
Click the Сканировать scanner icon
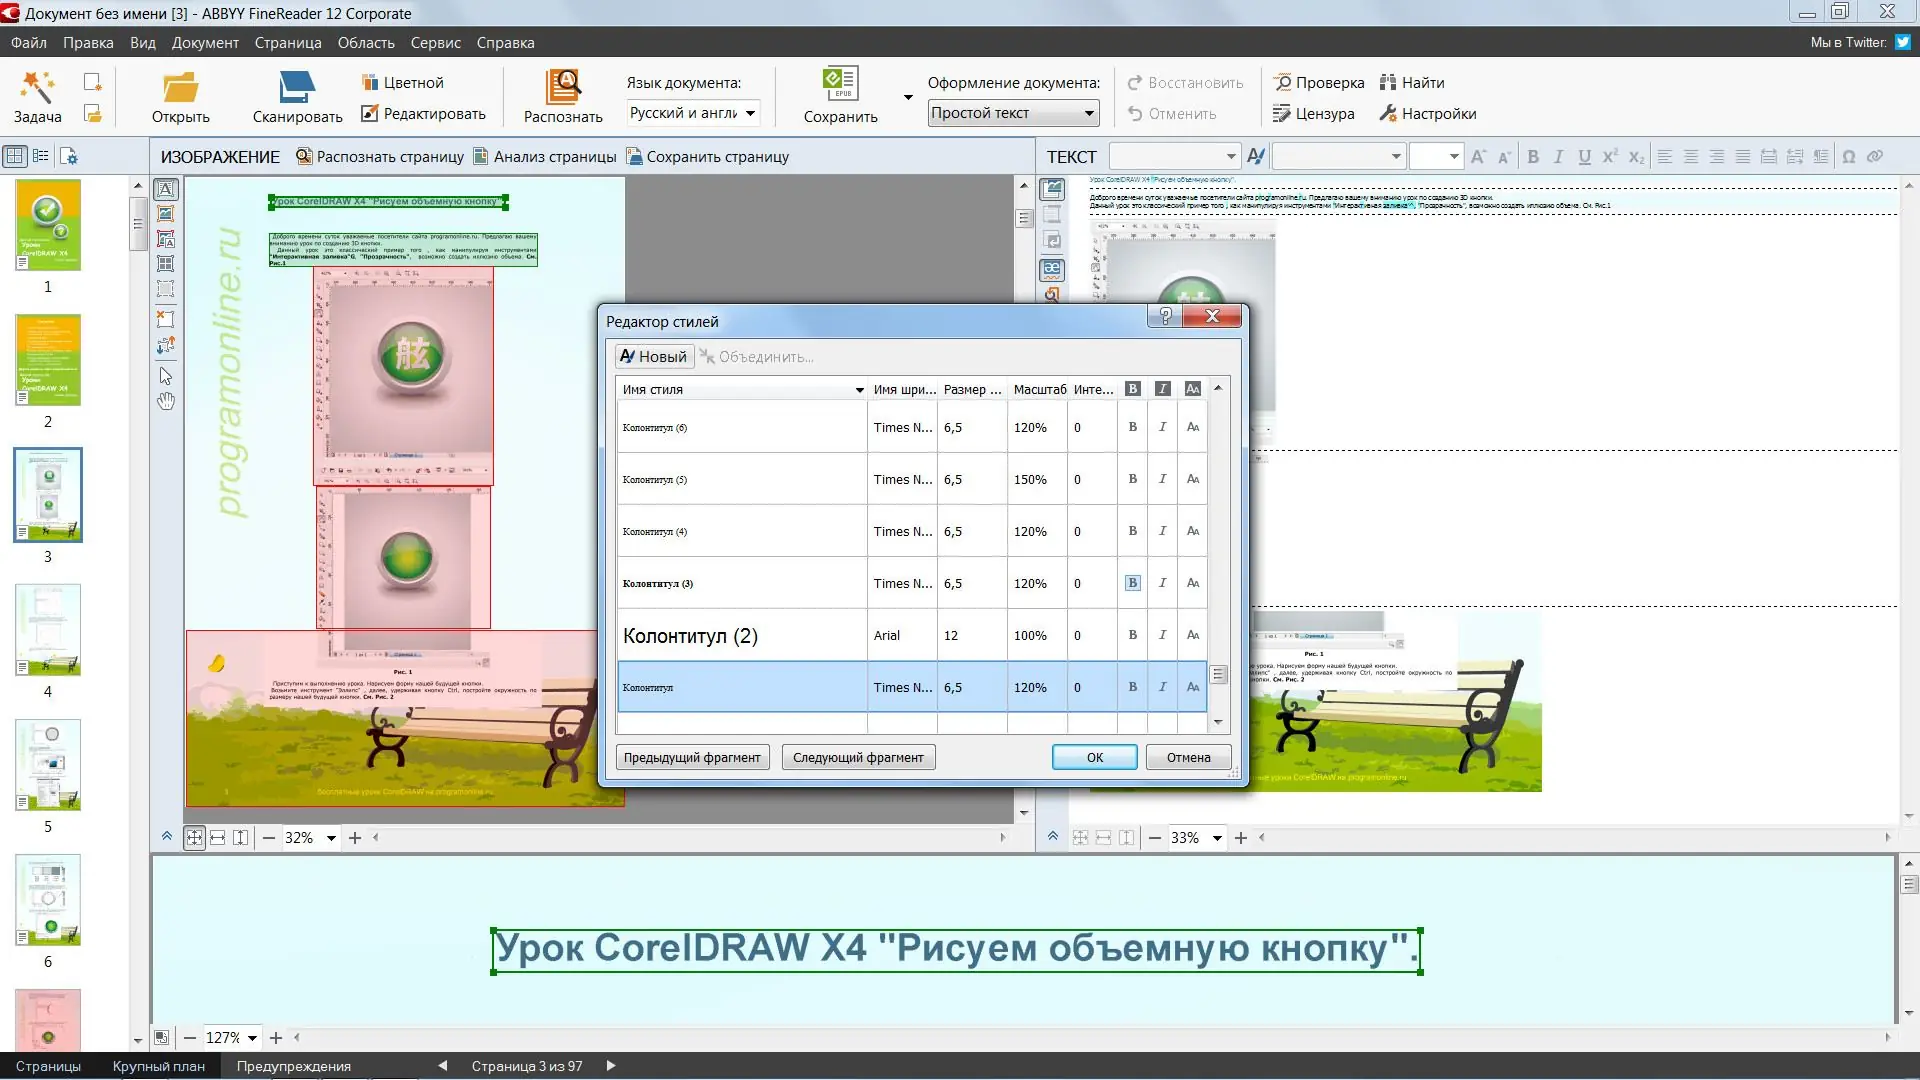pos(297,87)
